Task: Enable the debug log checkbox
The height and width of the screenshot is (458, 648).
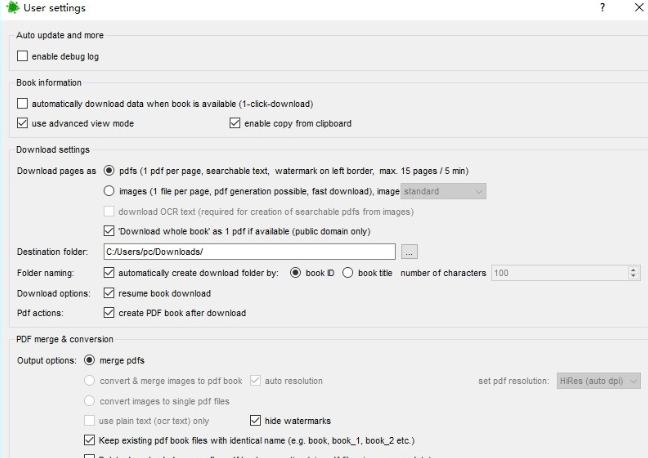Action: coord(23,57)
